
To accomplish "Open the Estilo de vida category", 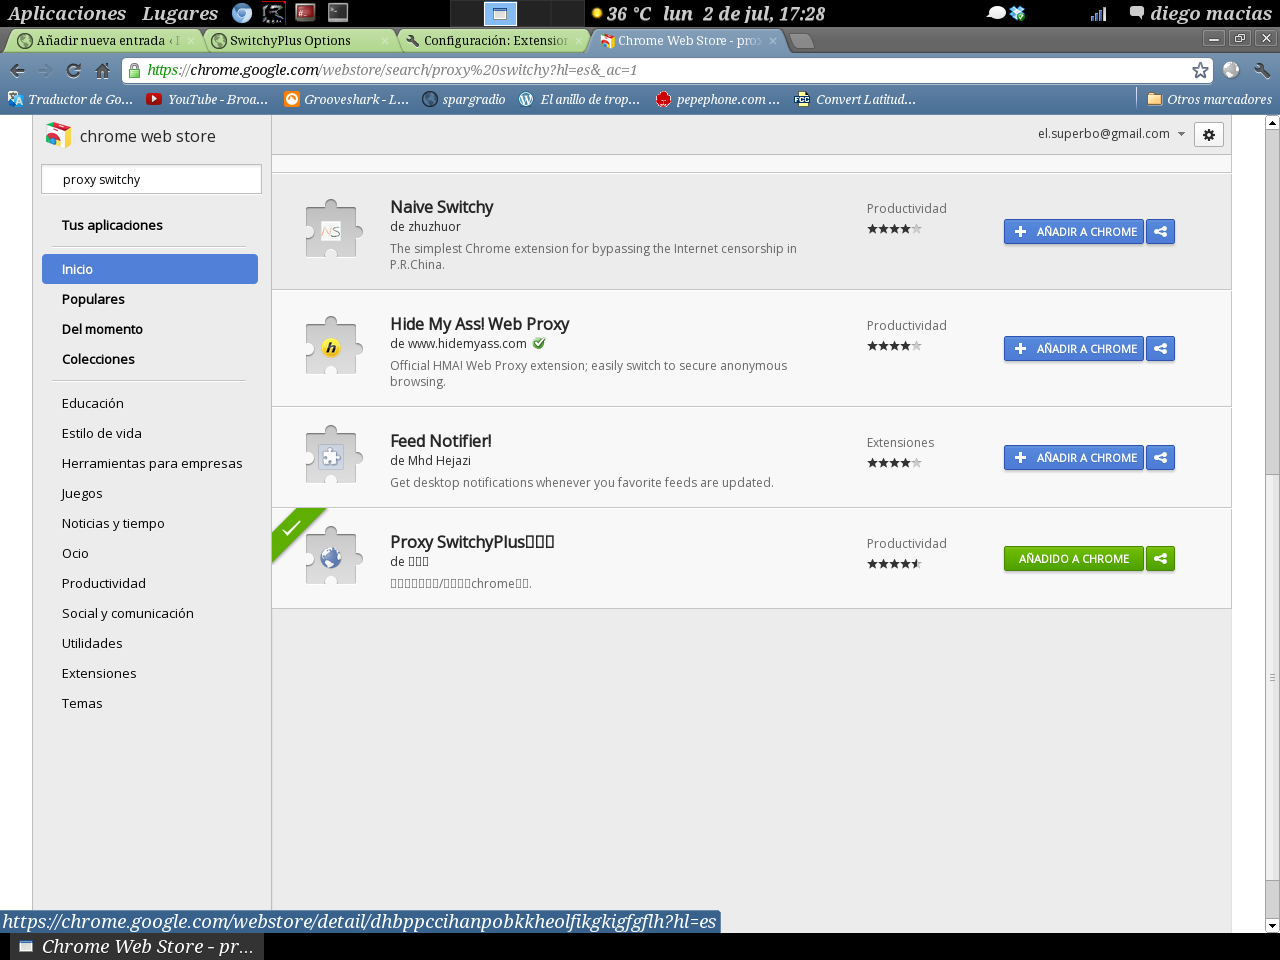I will point(102,433).
